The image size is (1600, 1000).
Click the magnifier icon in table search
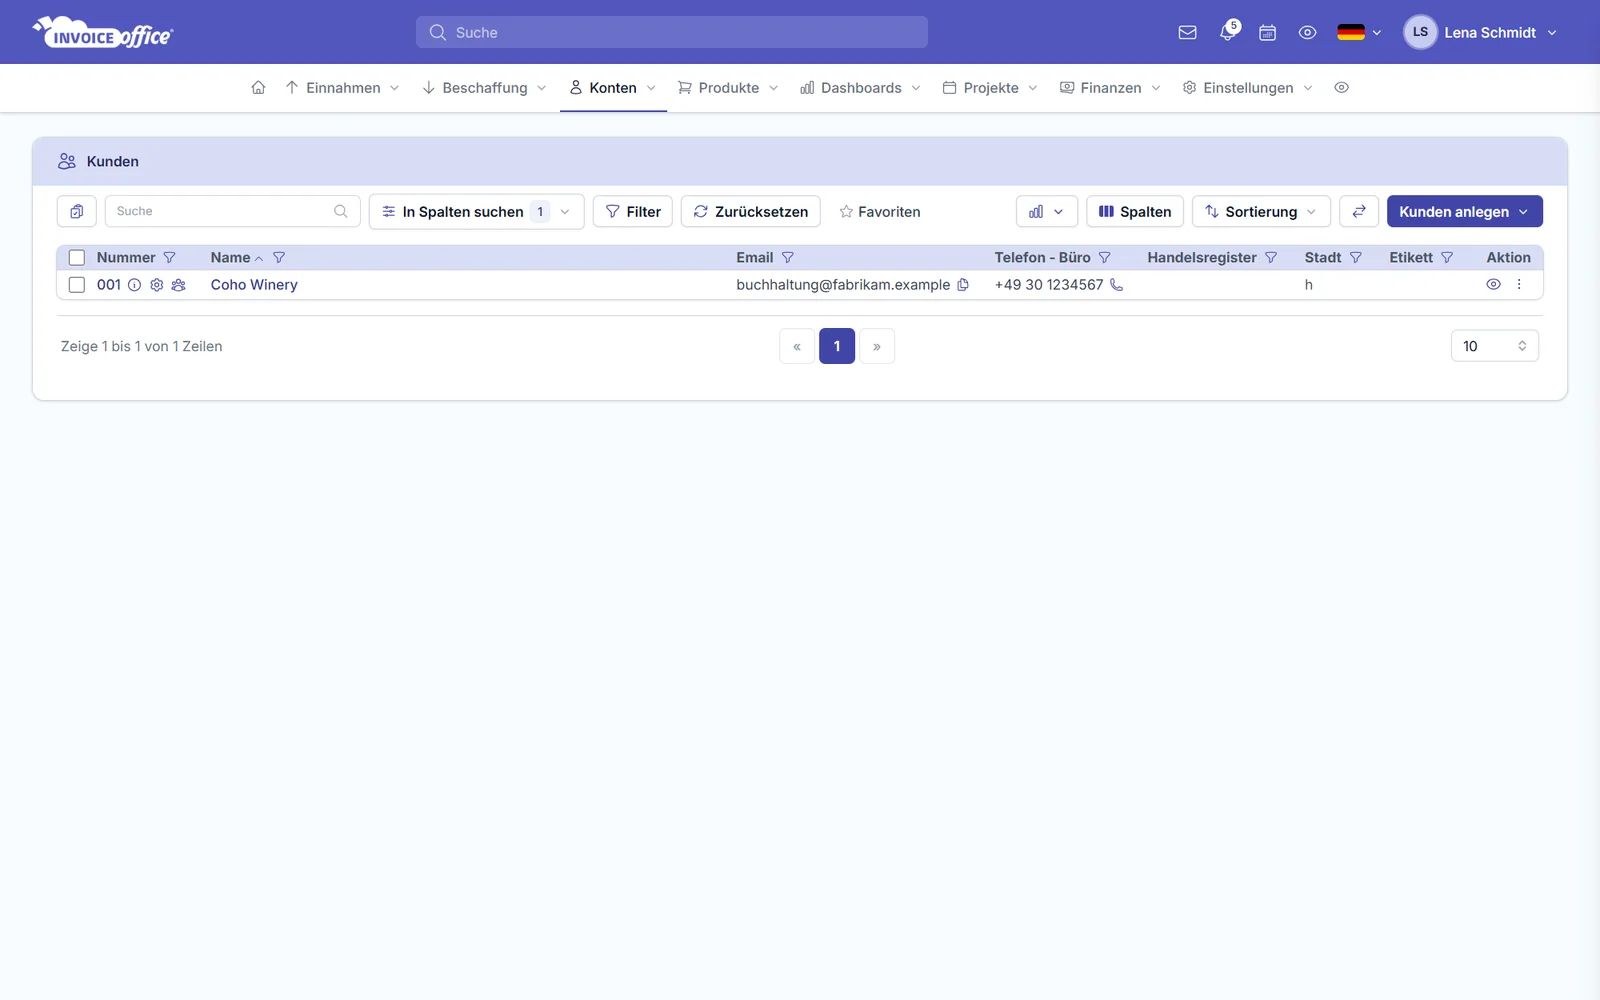[x=341, y=211]
